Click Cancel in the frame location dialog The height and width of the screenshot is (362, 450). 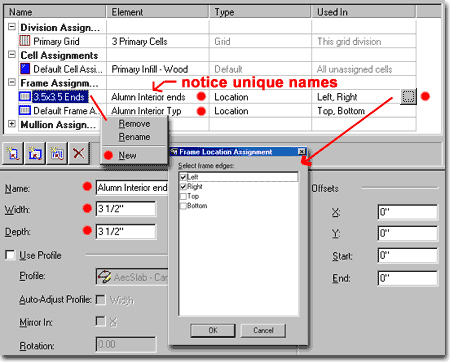pyautogui.click(x=263, y=330)
